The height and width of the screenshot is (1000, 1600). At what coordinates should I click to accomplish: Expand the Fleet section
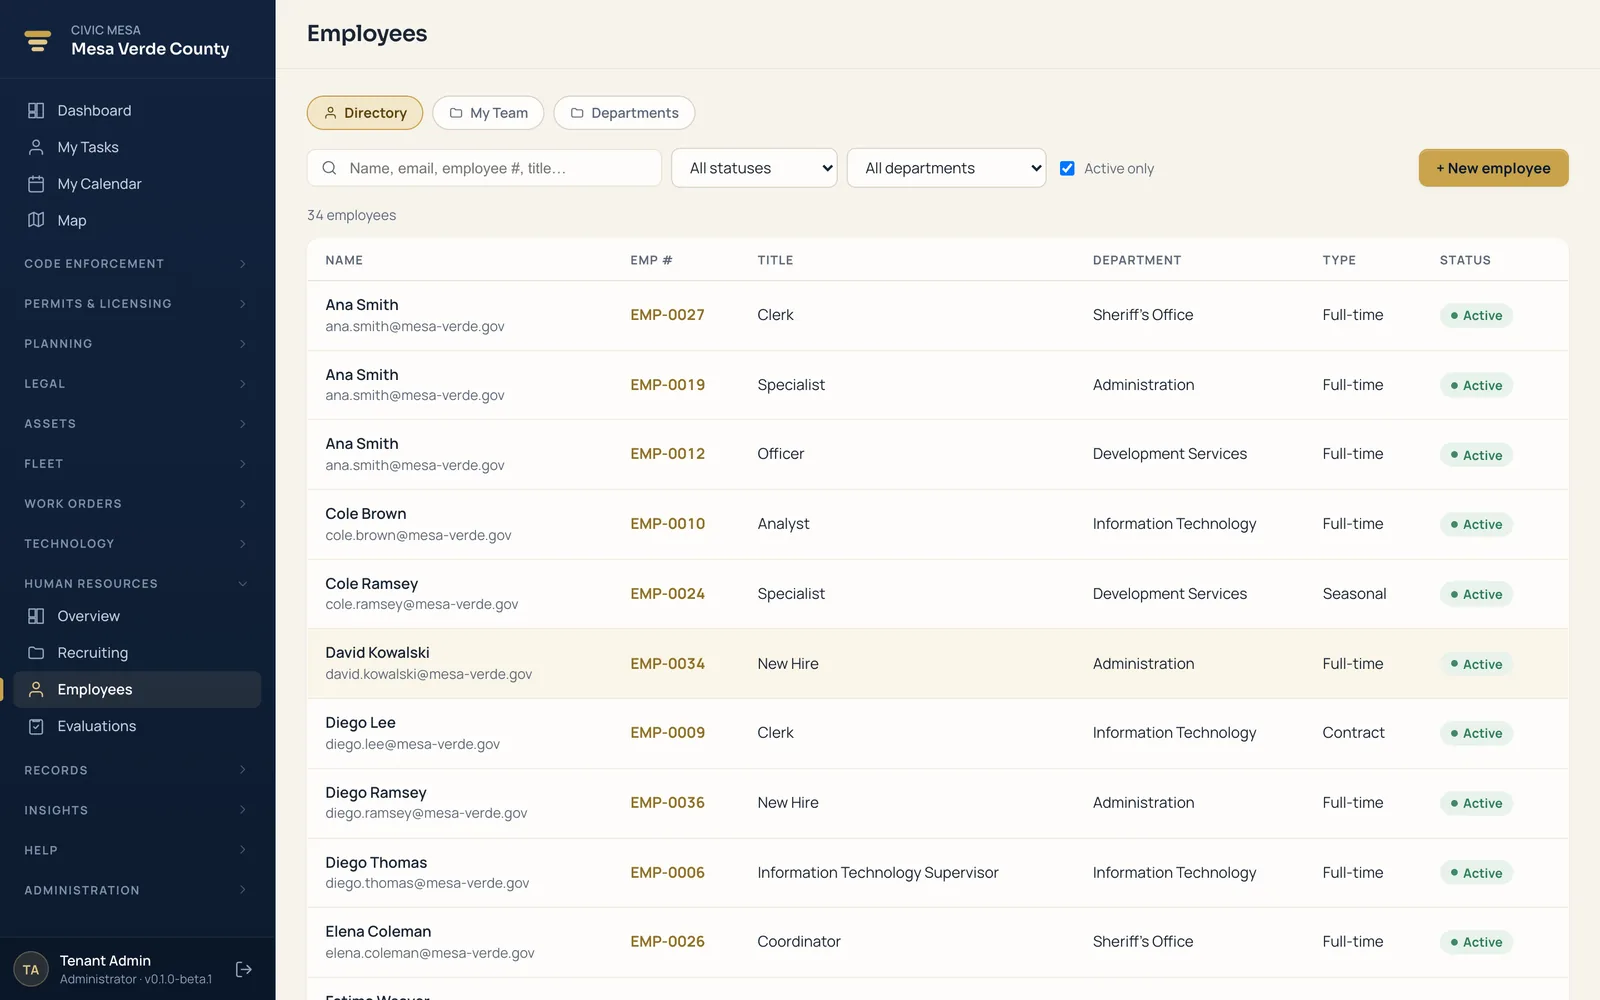(x=137, y=464)
